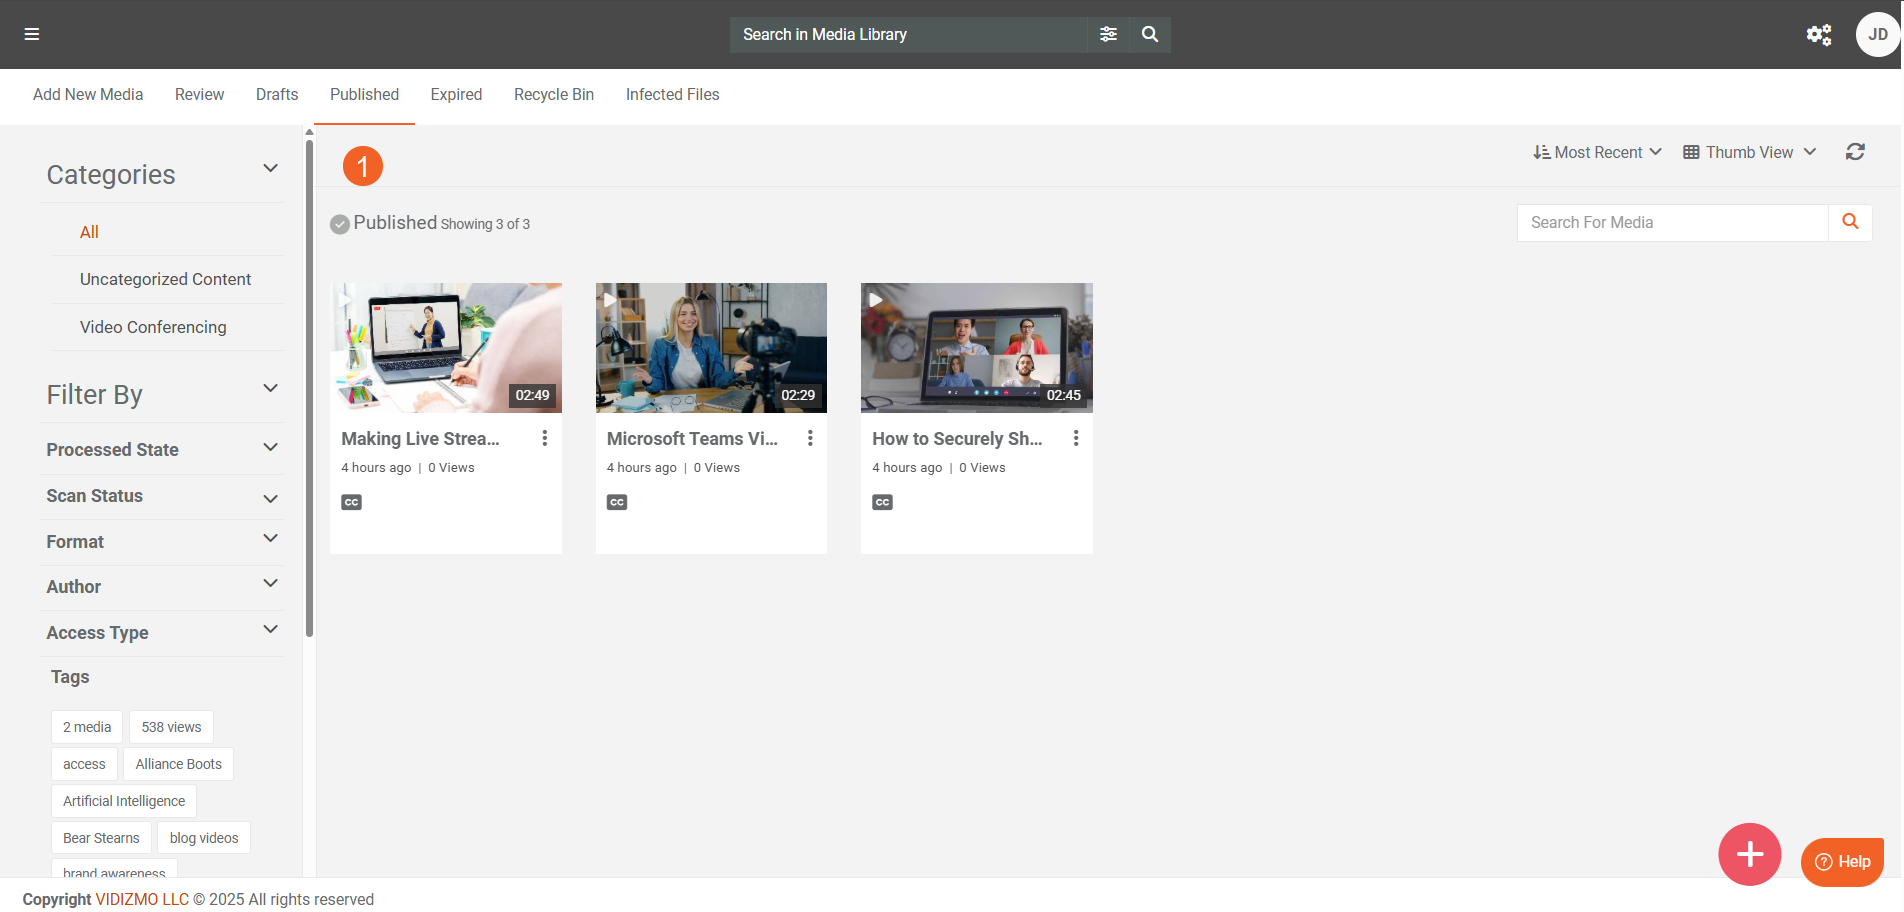Go to the Recycle Bin tab

pyautogui.click(x=554, y=94)
